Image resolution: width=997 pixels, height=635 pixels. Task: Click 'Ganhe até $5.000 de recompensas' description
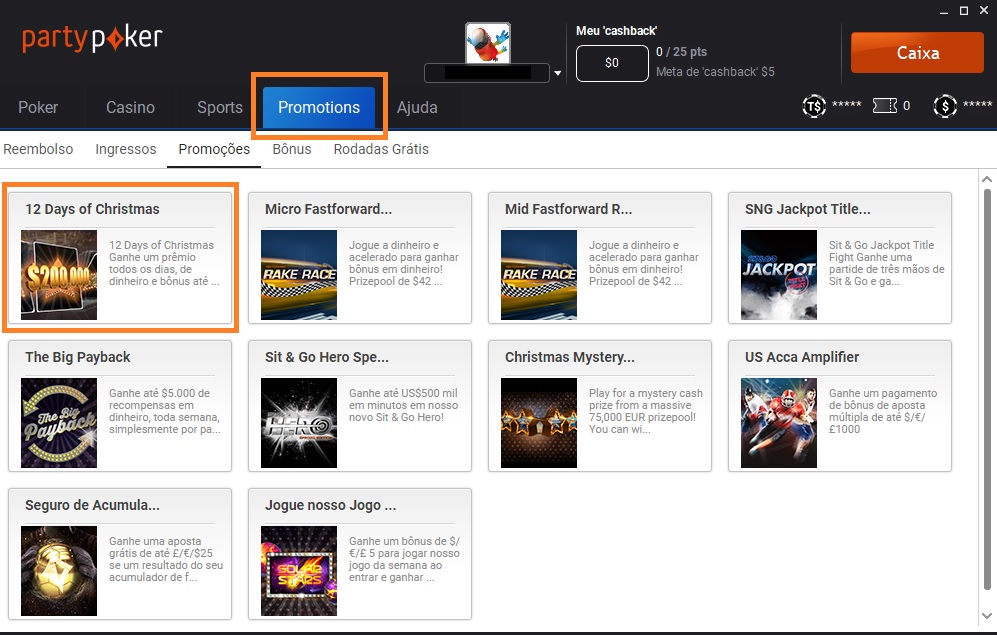(165, 411)
